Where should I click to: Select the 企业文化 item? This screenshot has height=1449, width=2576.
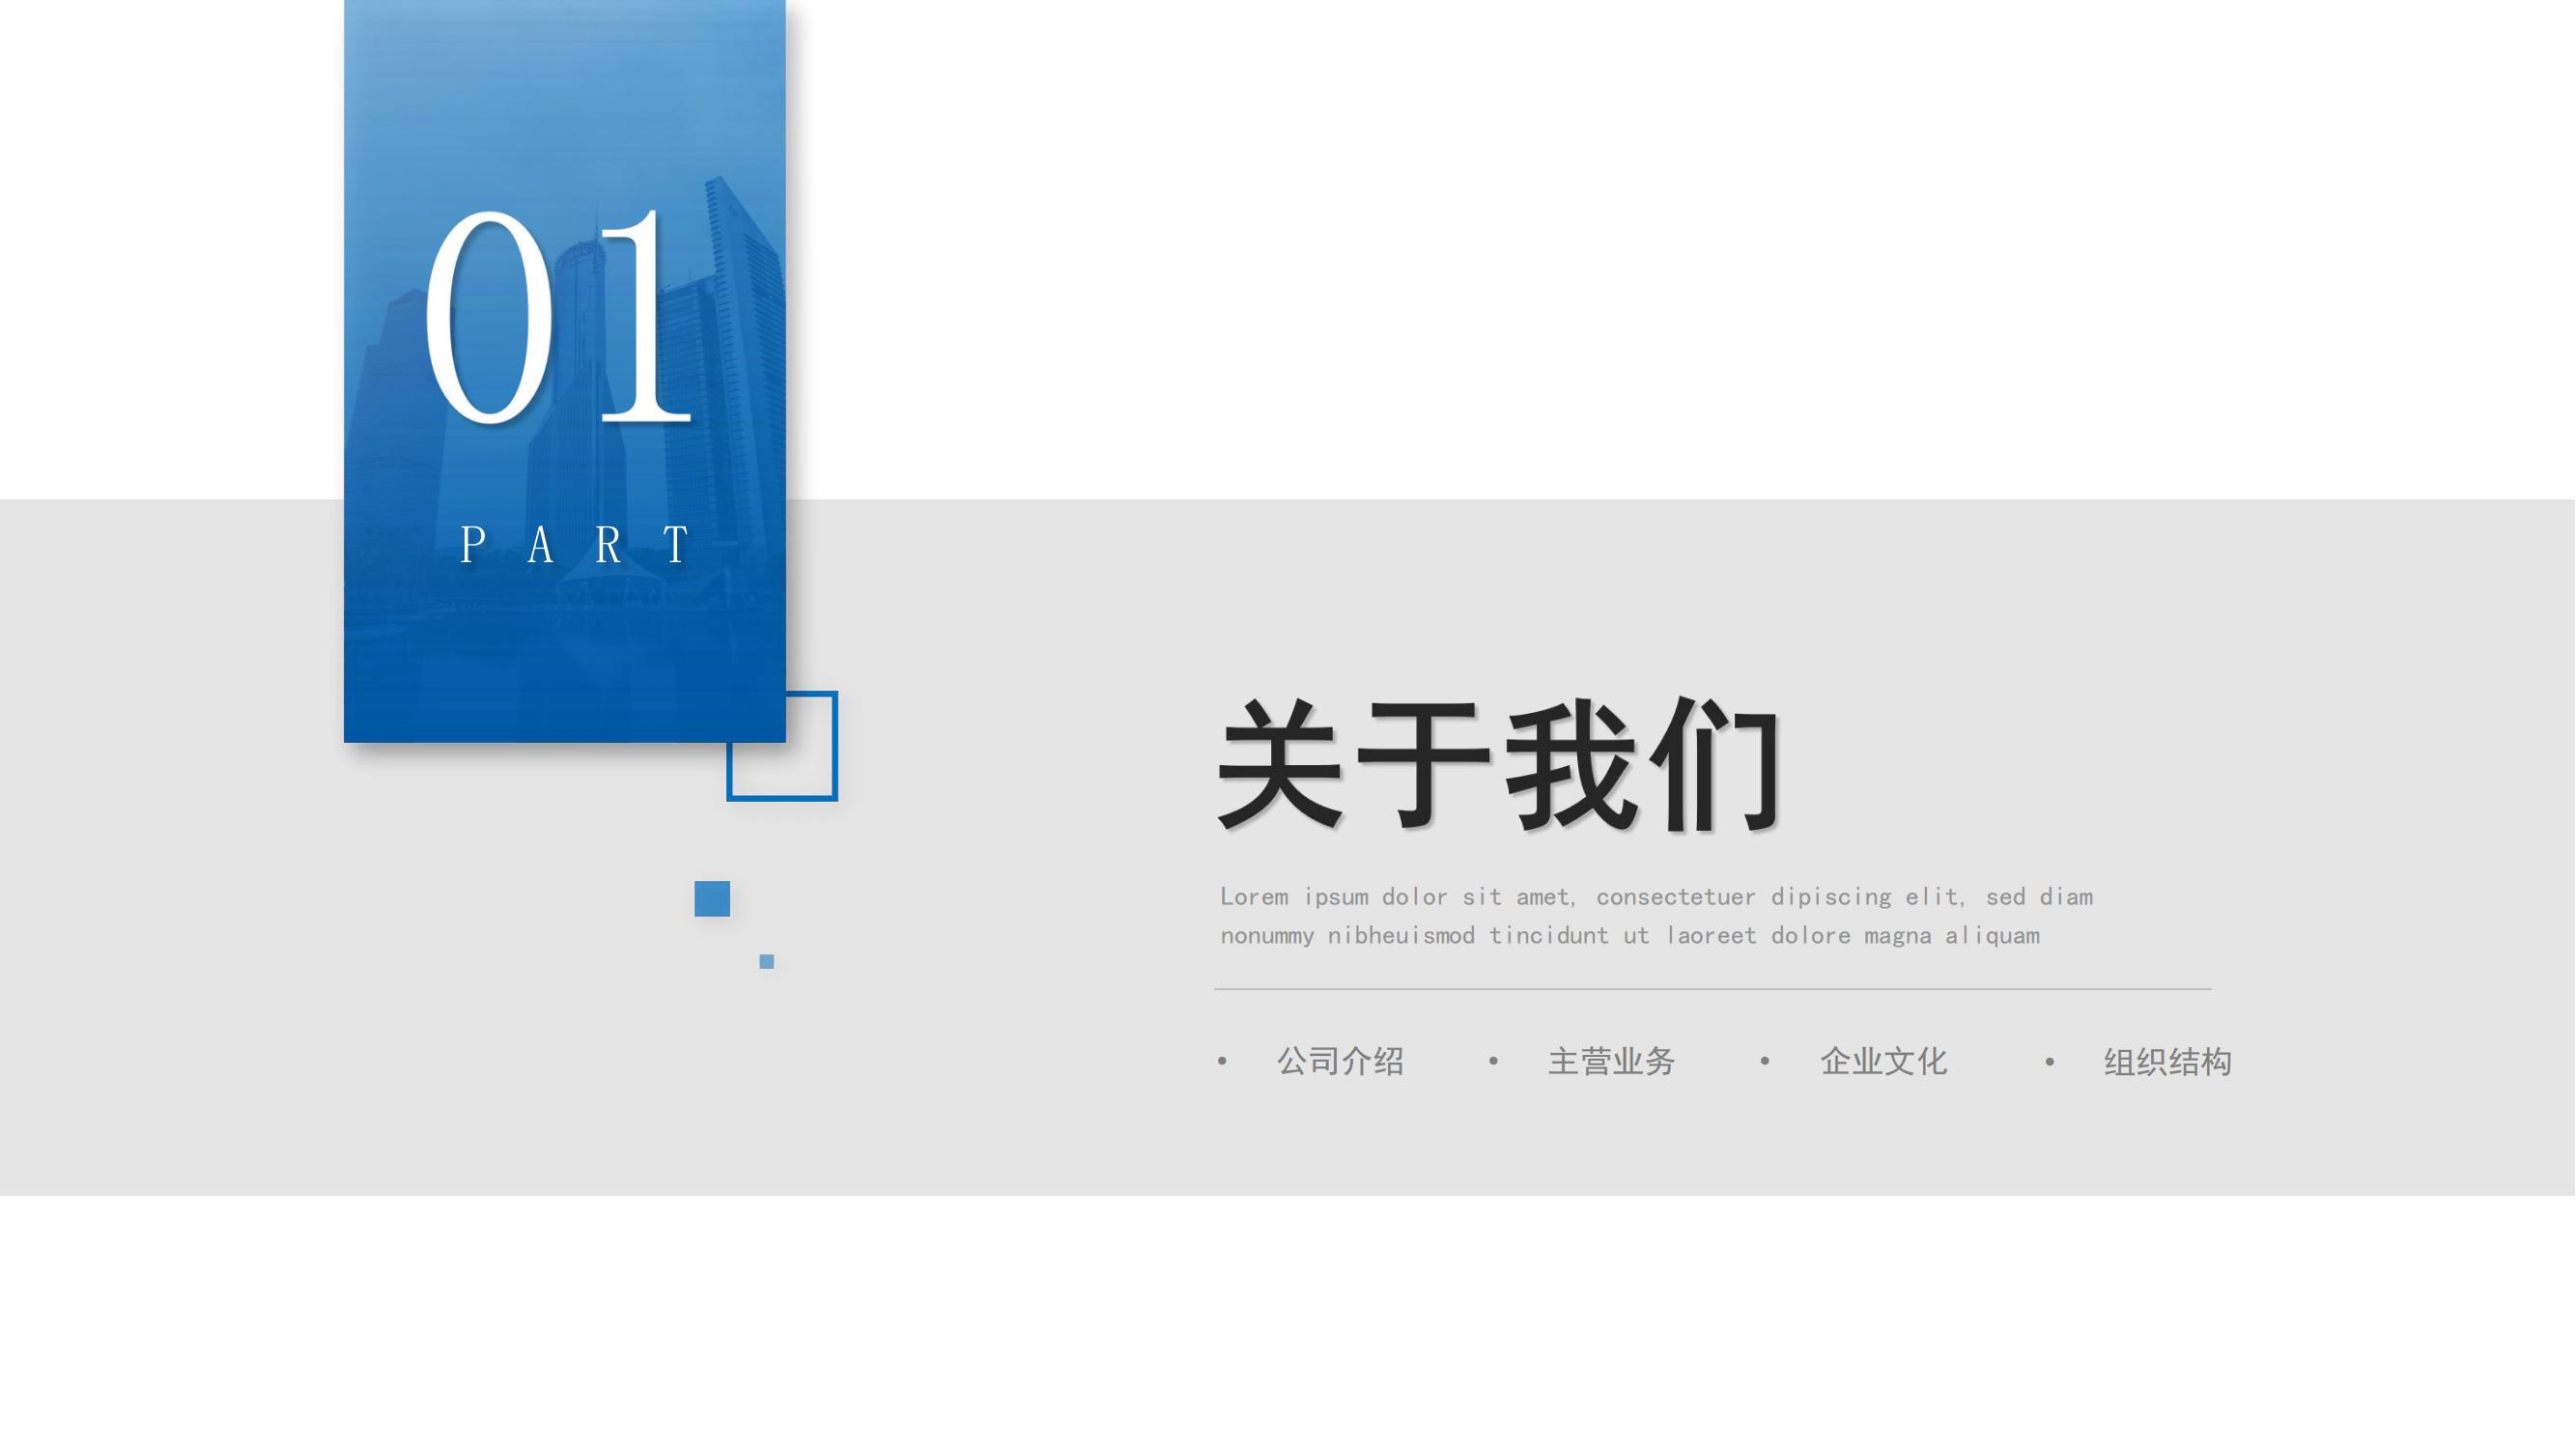(x=1883, y=1061)
